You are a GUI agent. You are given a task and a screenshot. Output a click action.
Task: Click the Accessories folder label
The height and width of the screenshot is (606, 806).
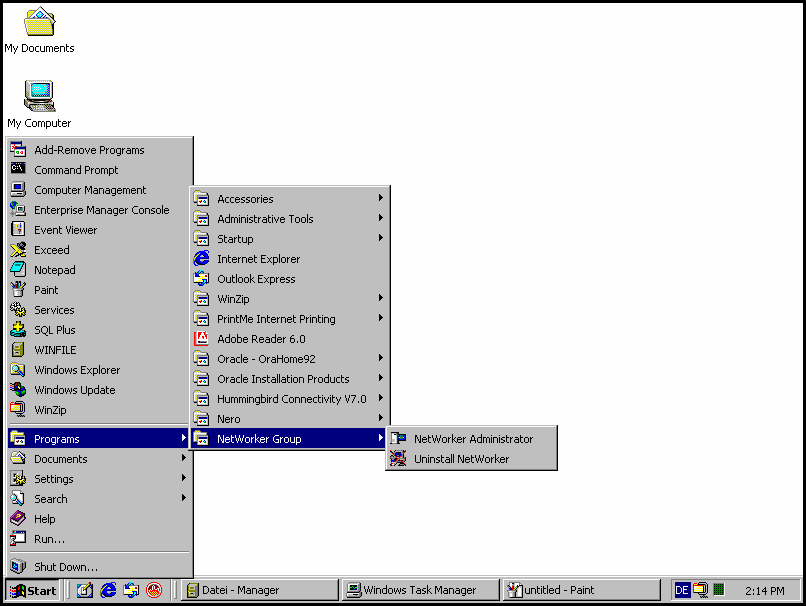tap(245, 199)
